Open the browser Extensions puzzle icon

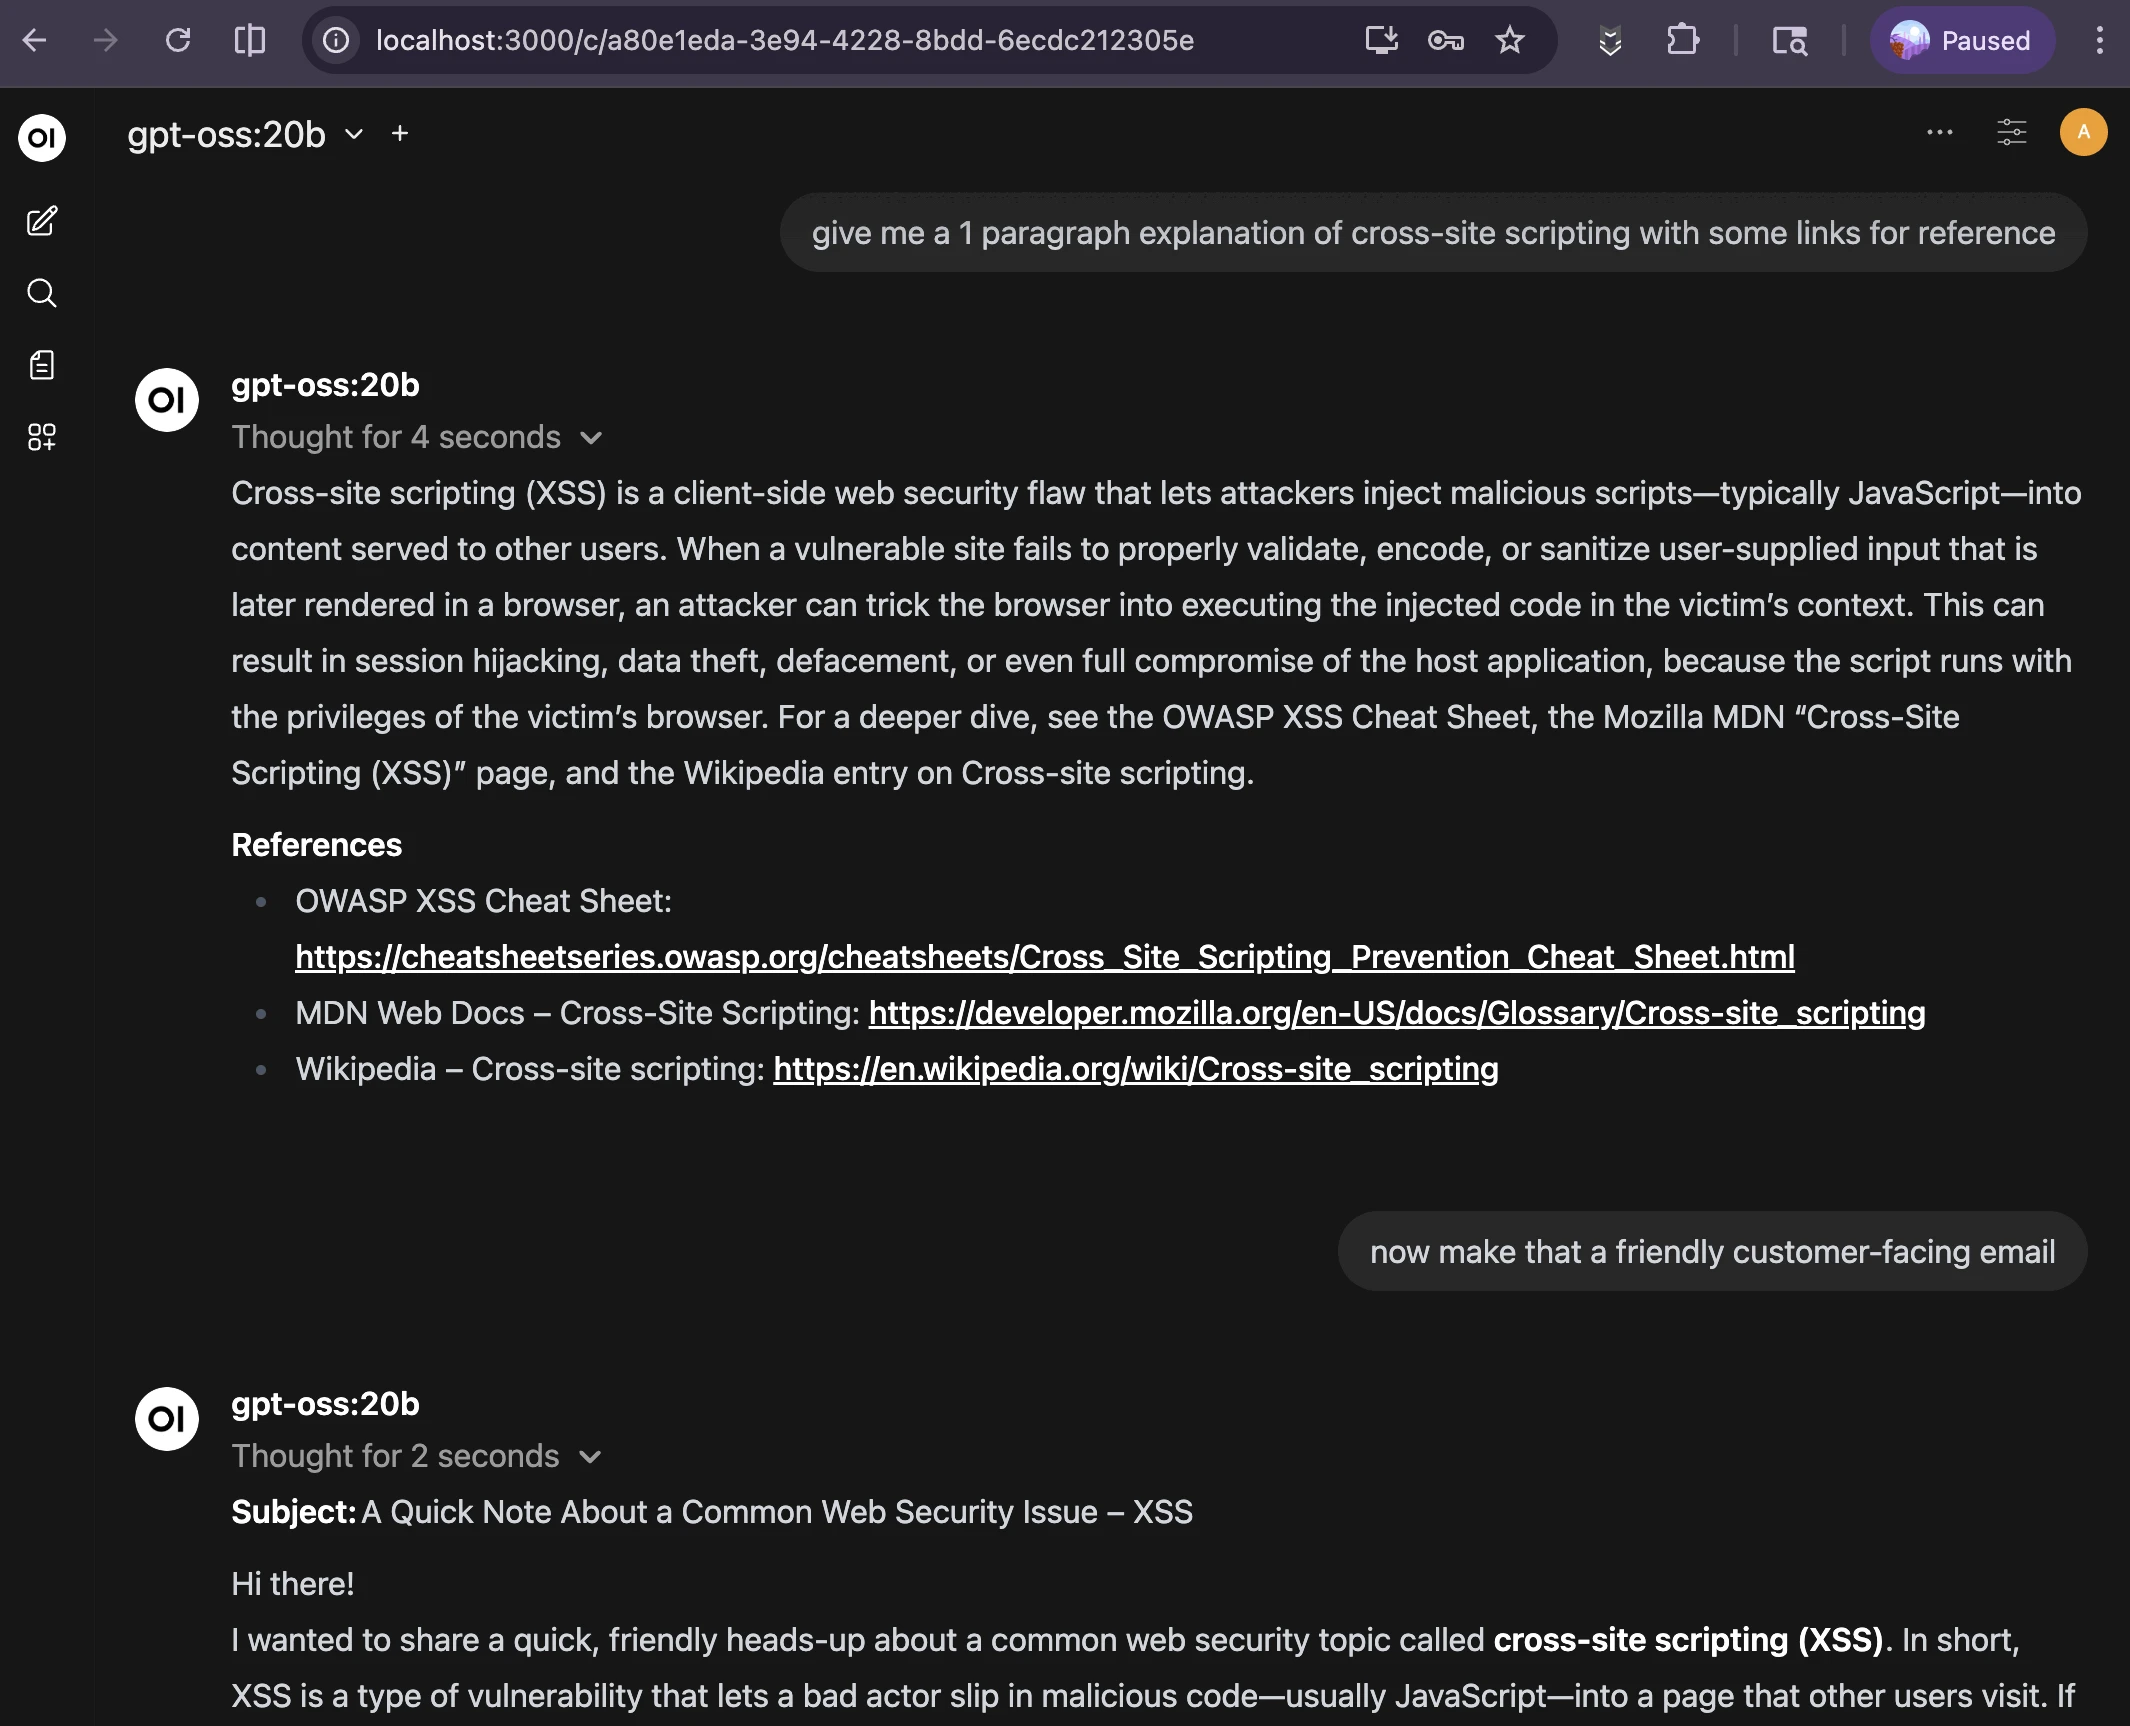coord(1683,40)
